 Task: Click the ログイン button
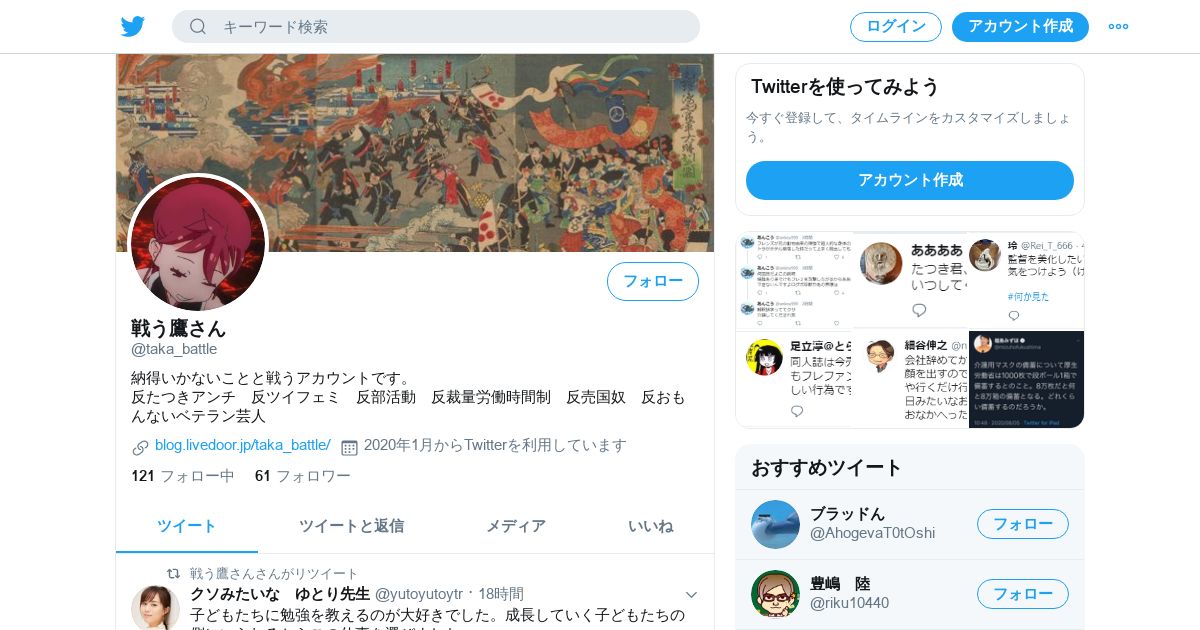pyautogui.click(x=896, y=26)
